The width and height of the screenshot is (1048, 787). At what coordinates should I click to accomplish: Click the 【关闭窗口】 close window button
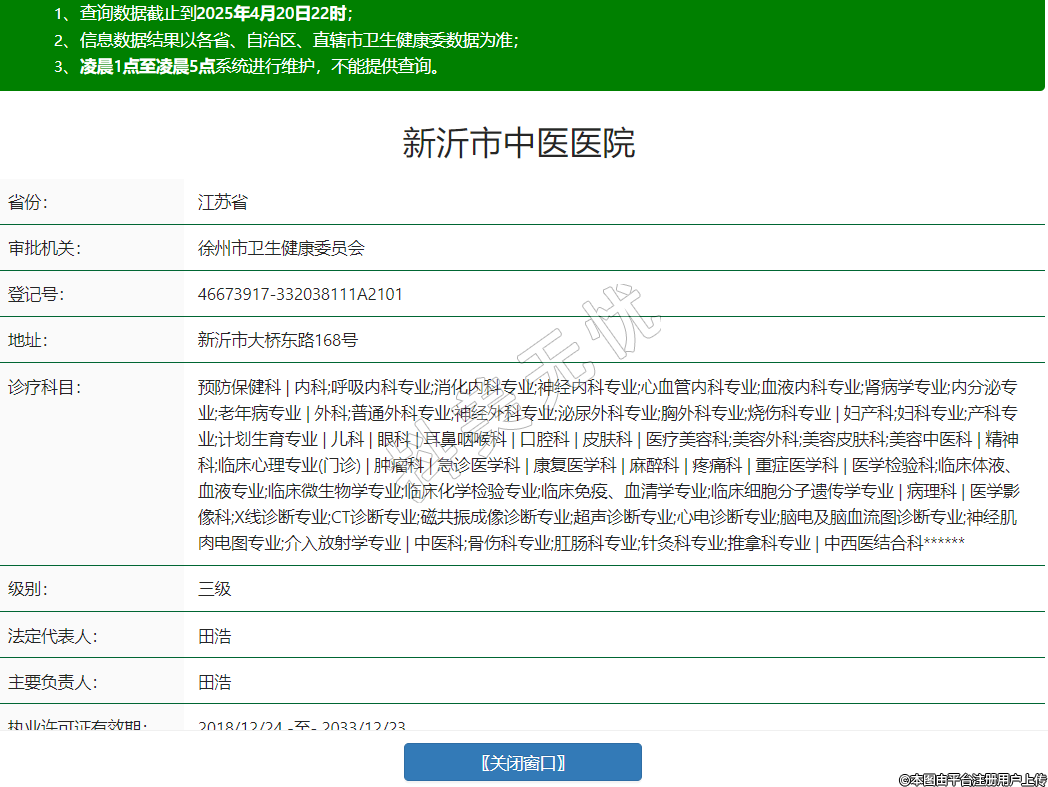pyautogui.click(x=522, y=762)
